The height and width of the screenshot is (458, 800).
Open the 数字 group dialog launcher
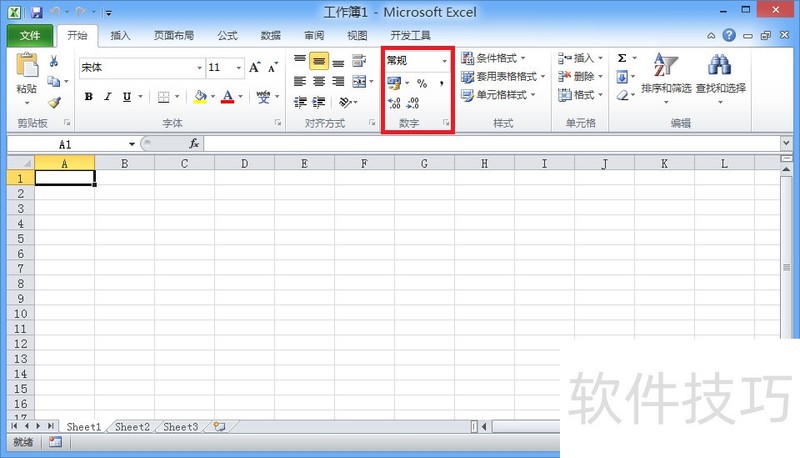[446, 123]
